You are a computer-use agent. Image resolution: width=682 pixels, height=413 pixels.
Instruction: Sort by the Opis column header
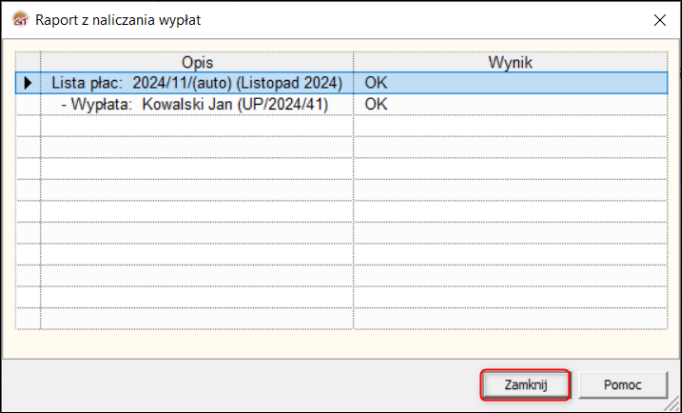pyautogui.click(x=197, y=62)
